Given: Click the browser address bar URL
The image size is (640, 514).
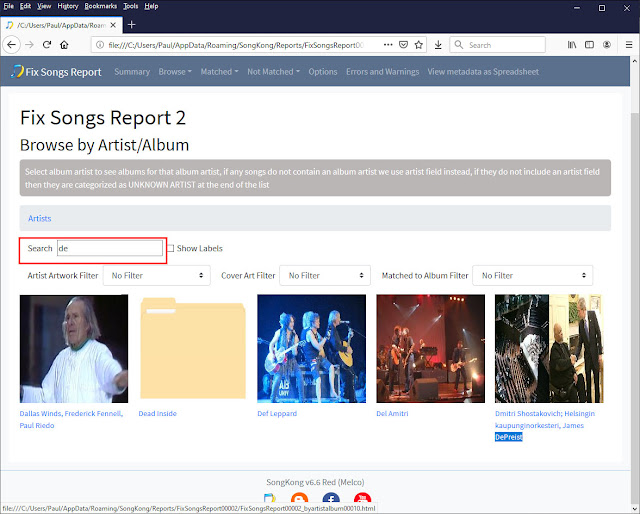Looking at the screenshot, I should click(x=236, y=45).
